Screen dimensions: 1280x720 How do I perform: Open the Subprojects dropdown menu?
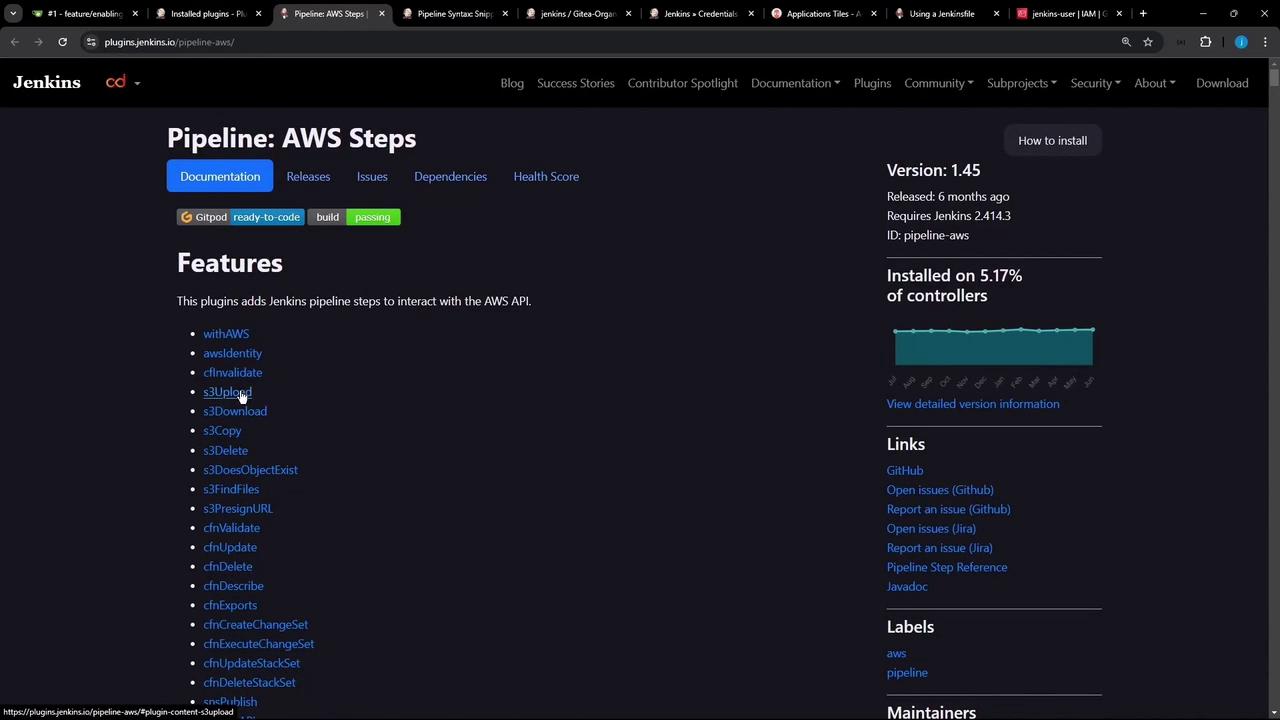pyautogui.click(x=1021, y=83)
